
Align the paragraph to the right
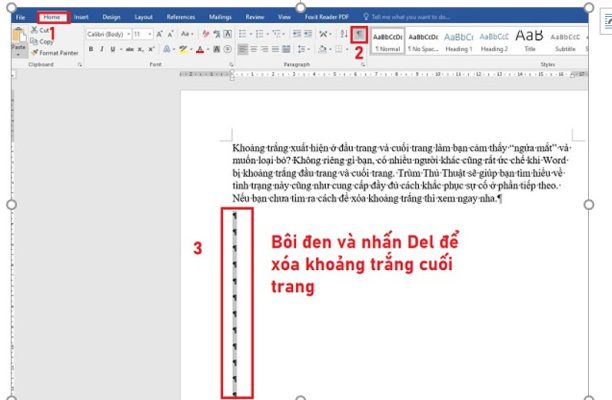click(x=265, y=49)
